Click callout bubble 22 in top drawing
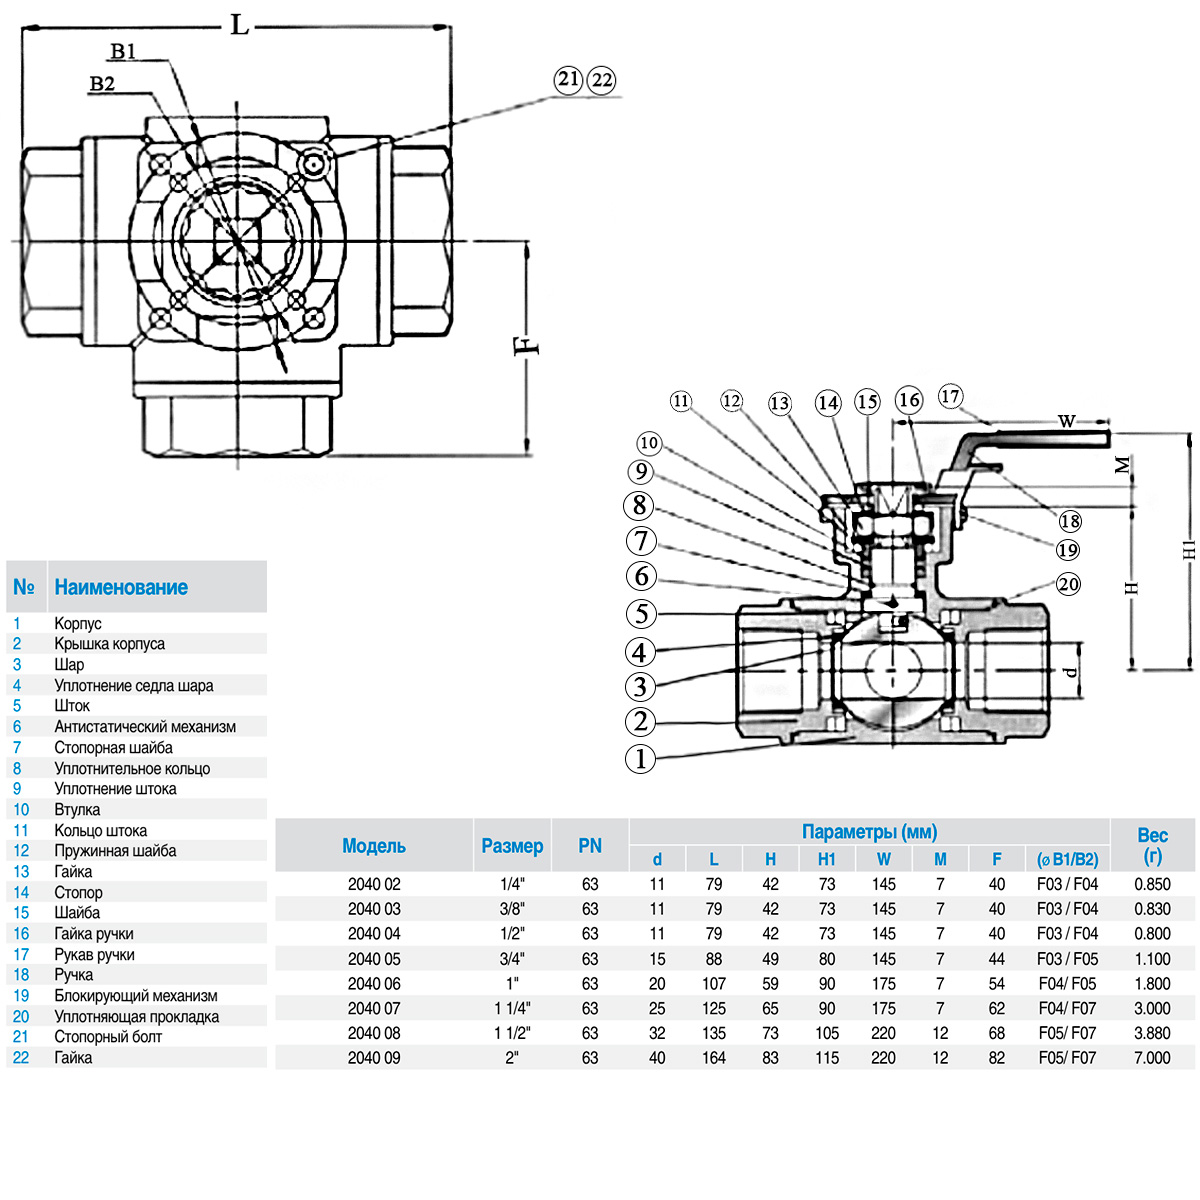The image size is (1200, 1200). click(602, 80)
